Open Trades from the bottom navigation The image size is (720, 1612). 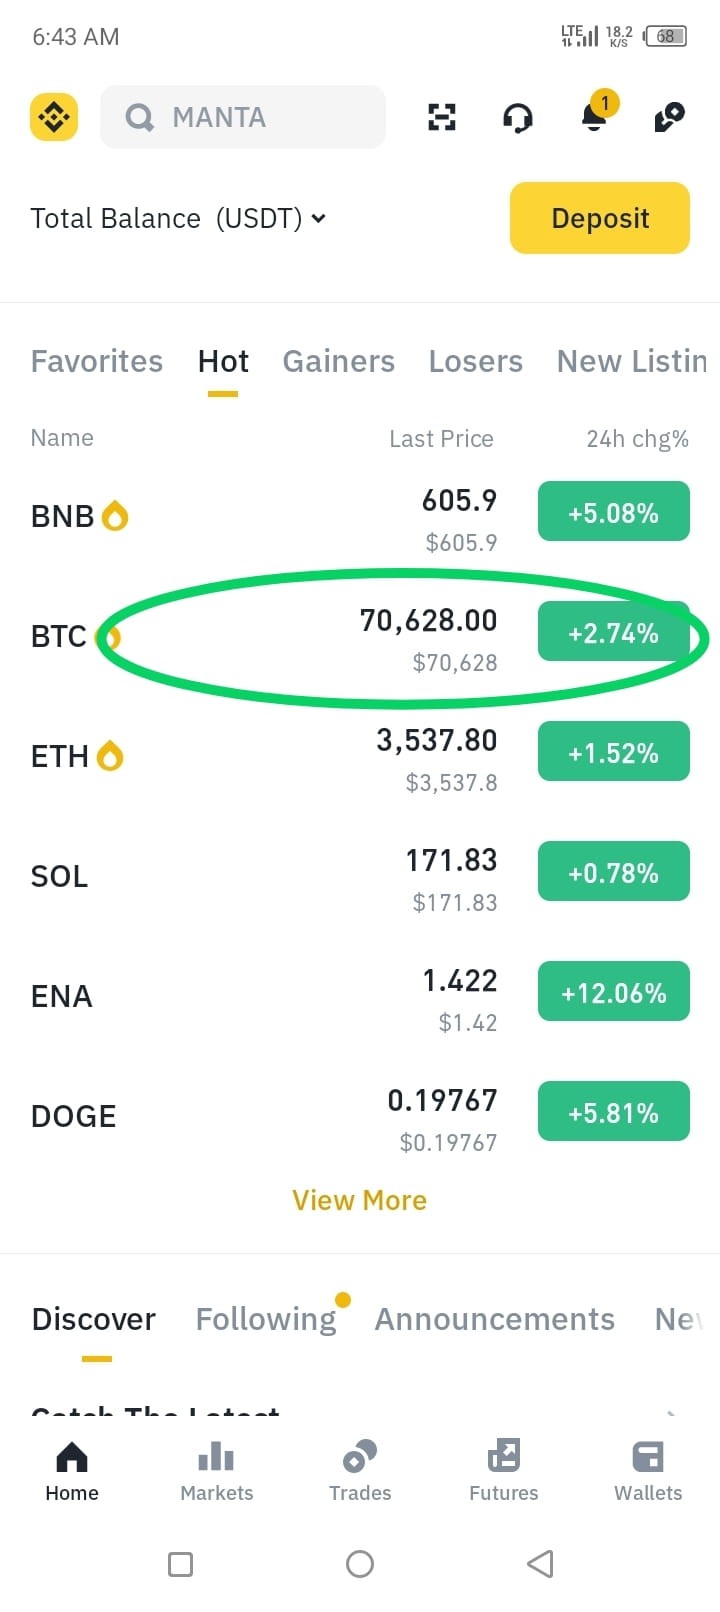click(360, 1471)
